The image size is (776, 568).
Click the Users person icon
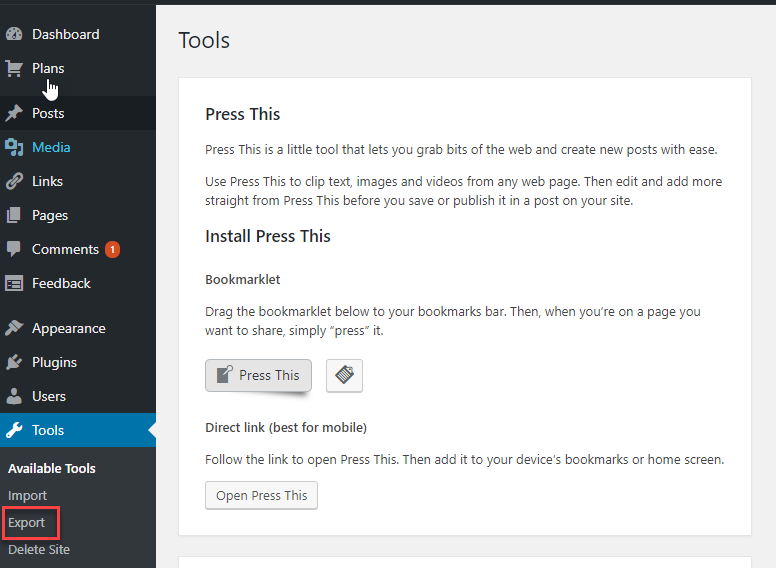pos(14,396)
